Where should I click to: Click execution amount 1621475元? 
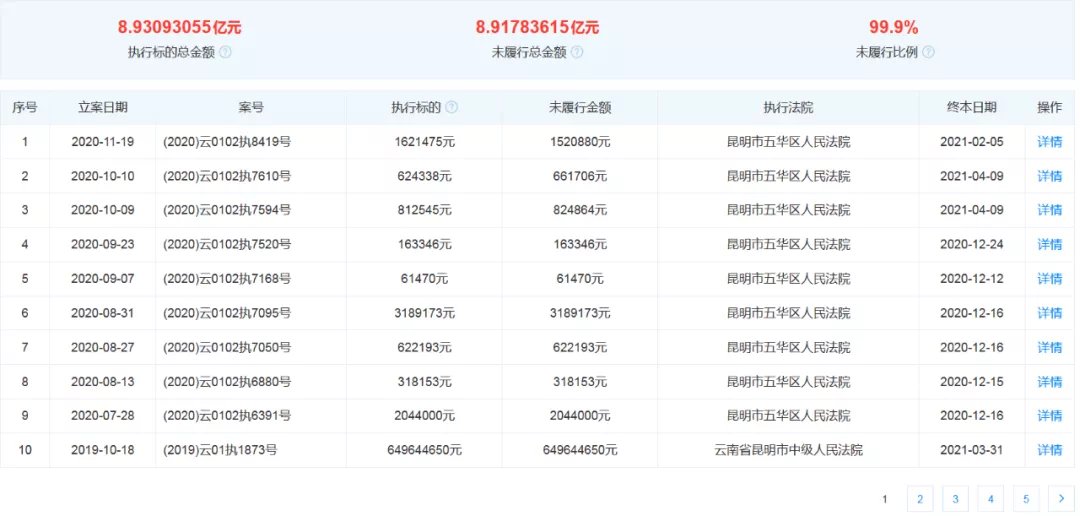click(425, 142)
